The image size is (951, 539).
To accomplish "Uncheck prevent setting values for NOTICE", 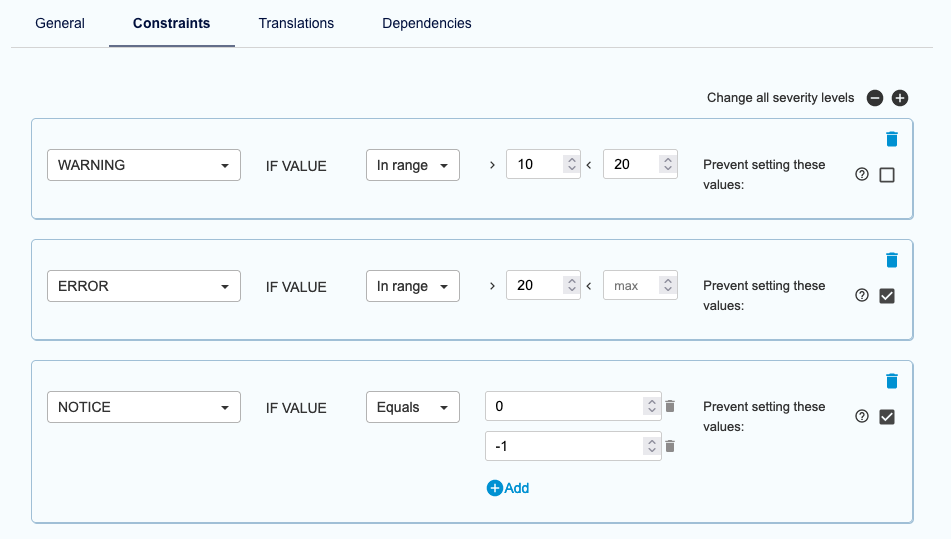I will point(887,417).
